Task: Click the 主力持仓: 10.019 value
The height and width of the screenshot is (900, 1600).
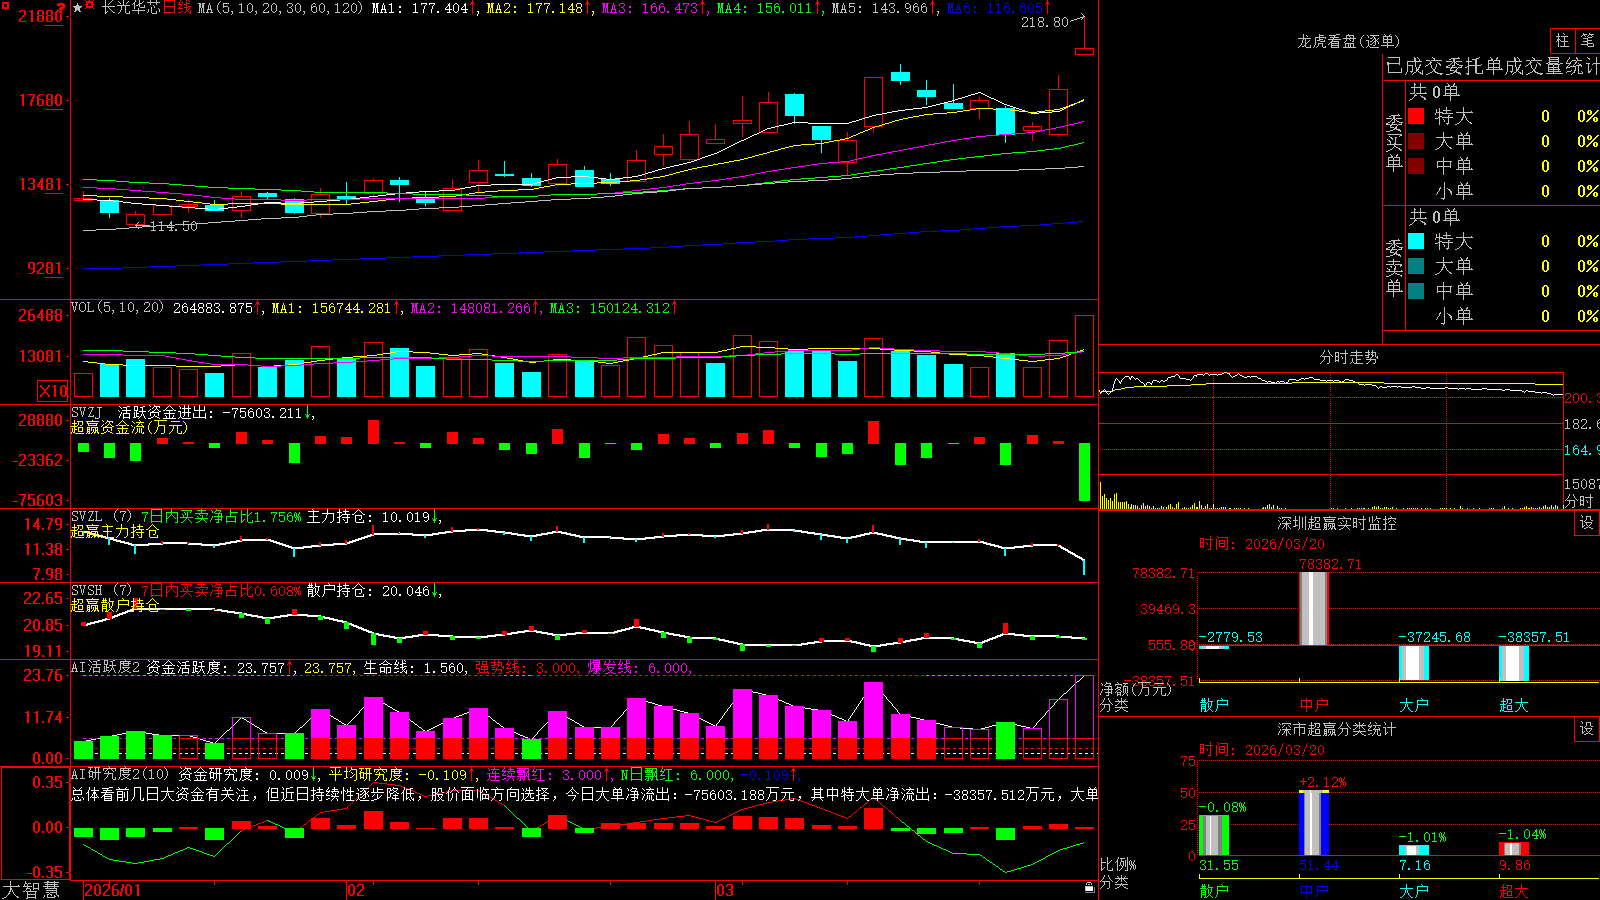Action: (372, 517)
